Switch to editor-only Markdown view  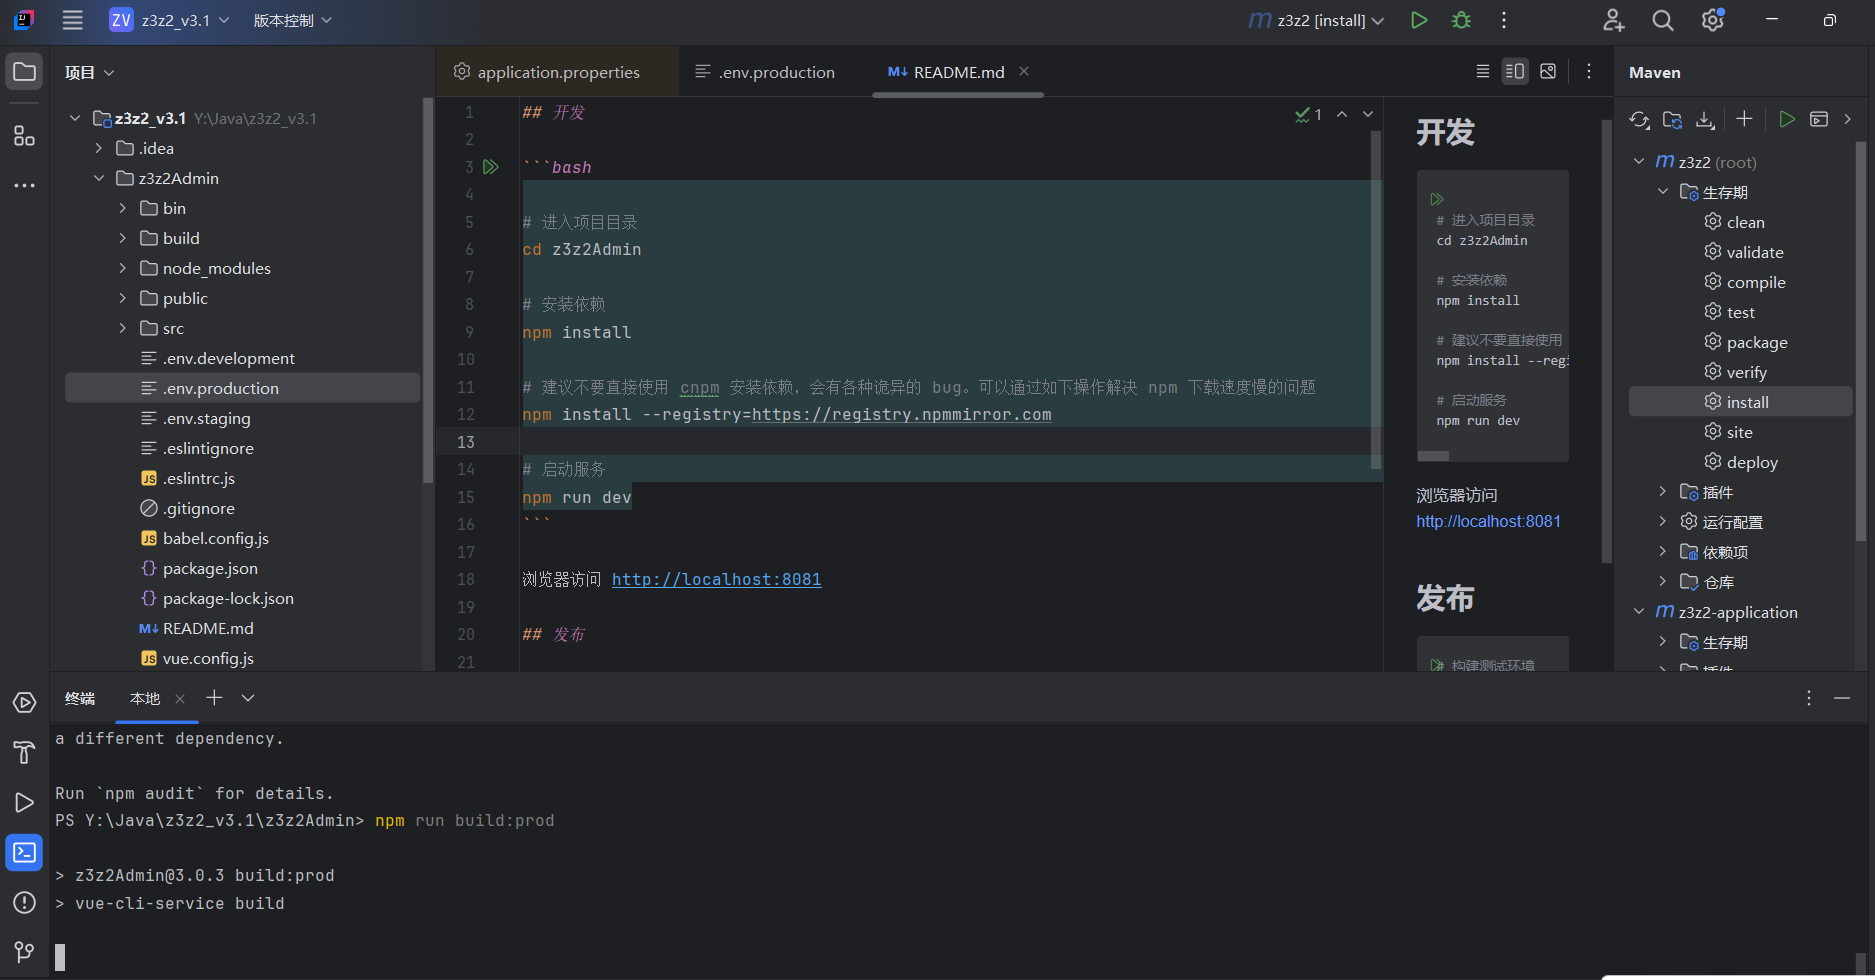[x=1482, y=71]
